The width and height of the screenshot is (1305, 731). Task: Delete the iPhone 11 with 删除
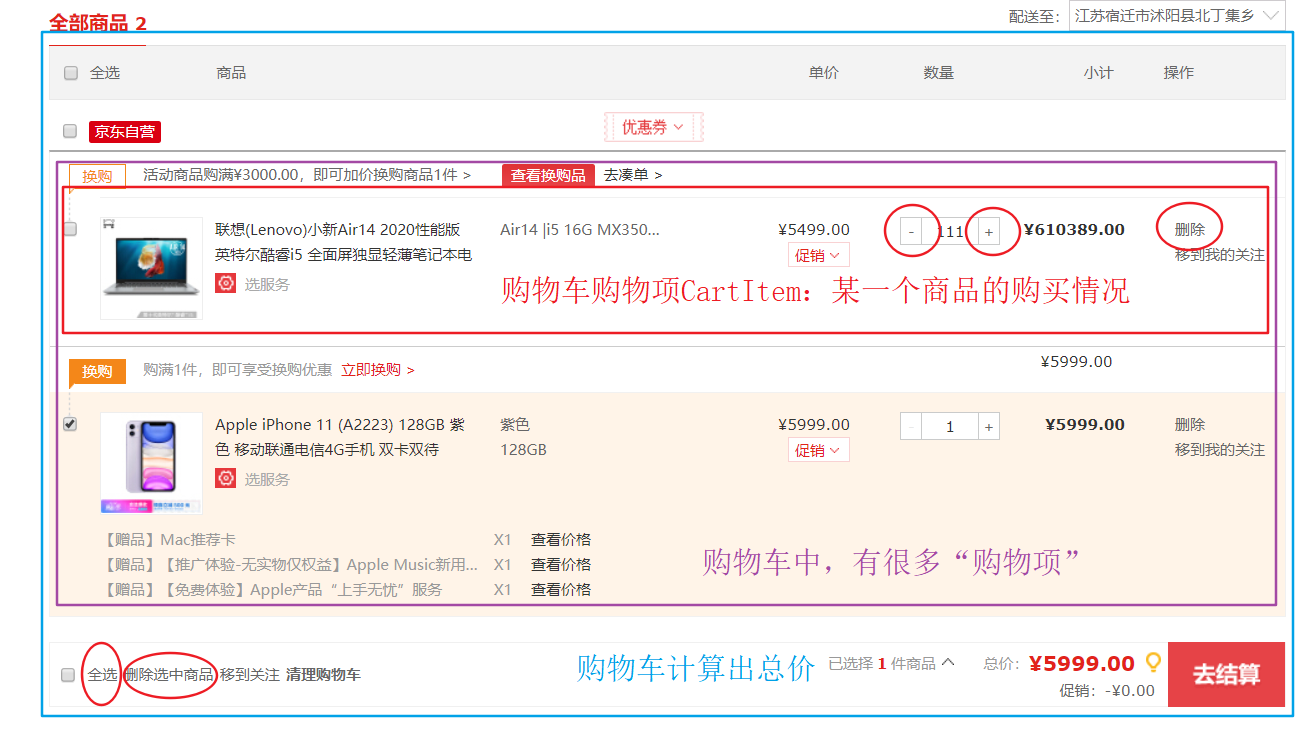tap(1190, 424)
